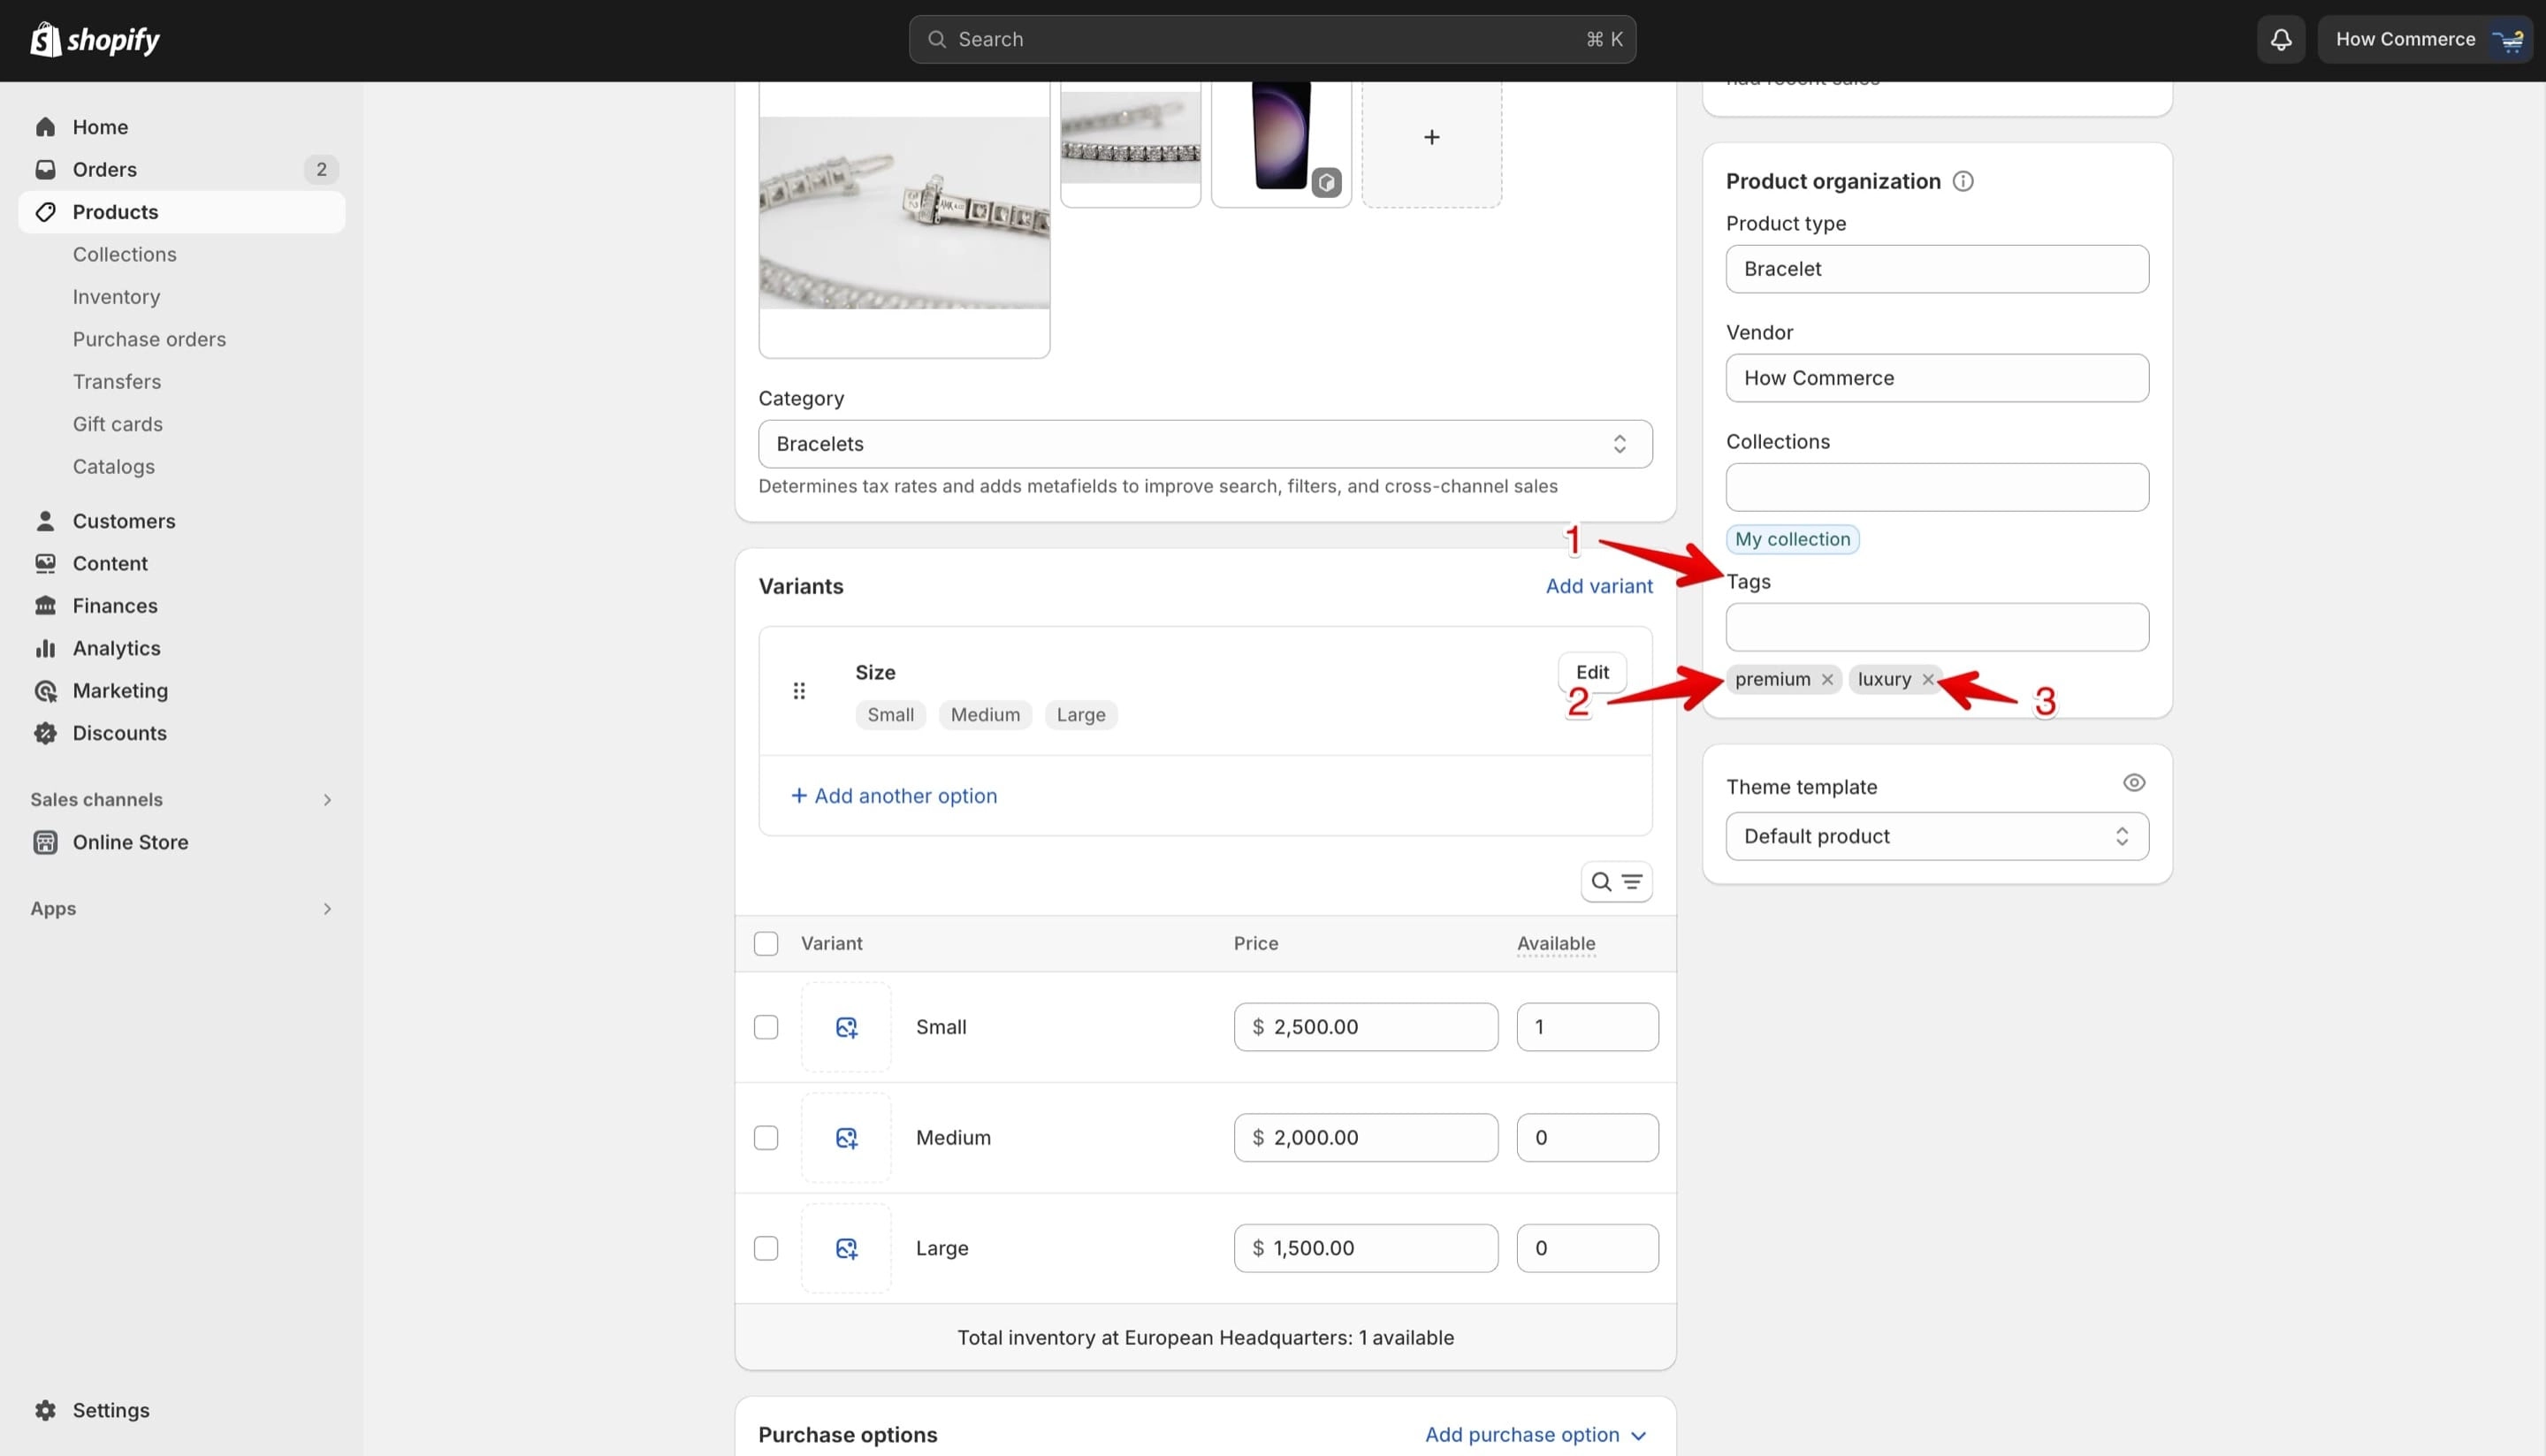Click the Vendor field
The image size is (2546, 1456).
(x=1937, y=378)
